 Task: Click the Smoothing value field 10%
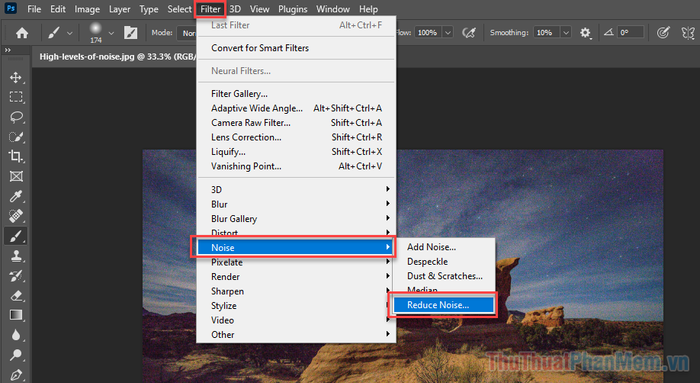click(546, 33)
